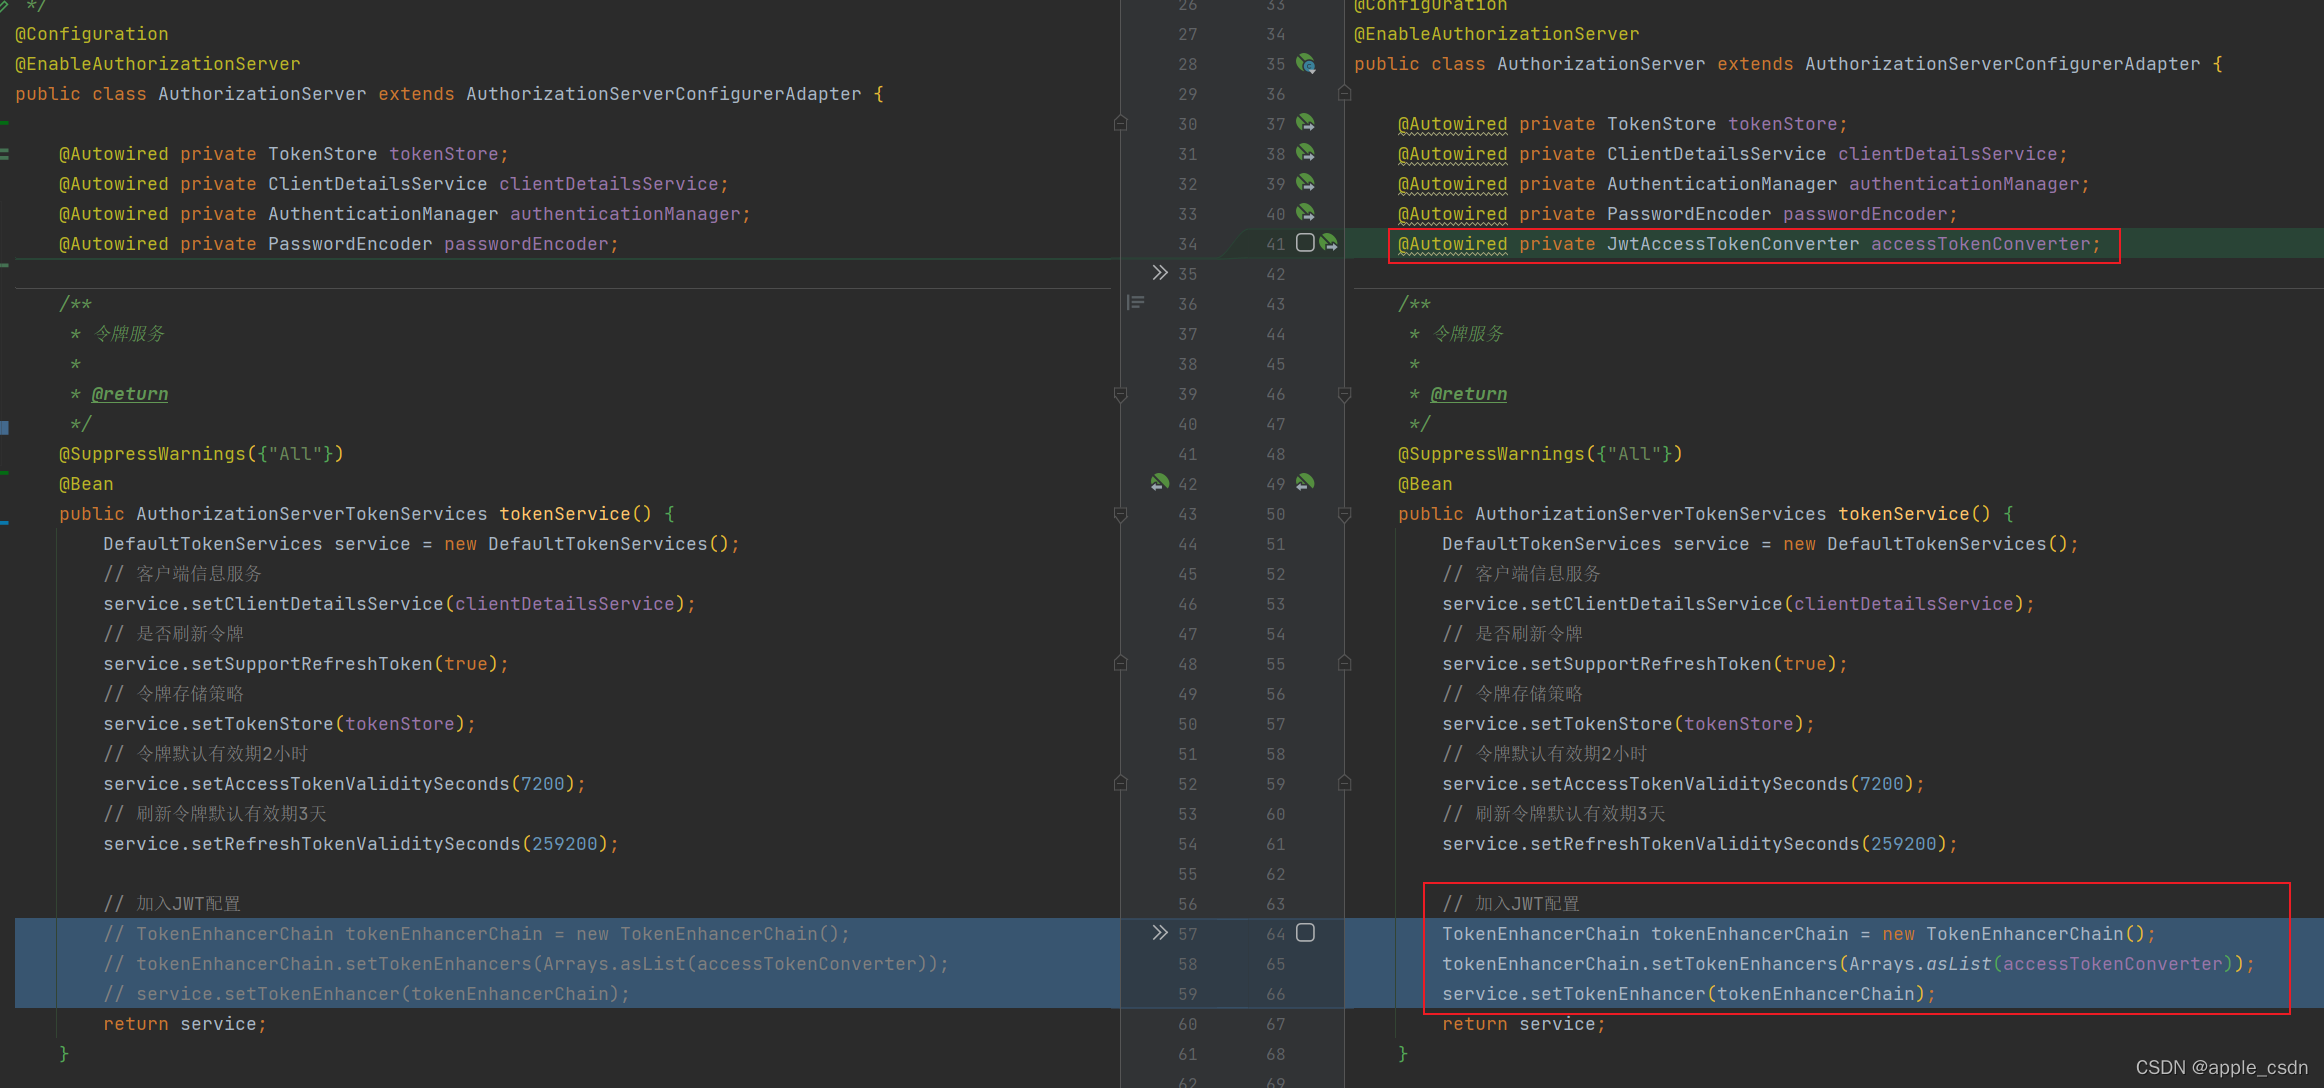Screen dimensions: 2324x1088
Task: Tick the include-change checkbox at line 41
Action: tap(1305, 243)
